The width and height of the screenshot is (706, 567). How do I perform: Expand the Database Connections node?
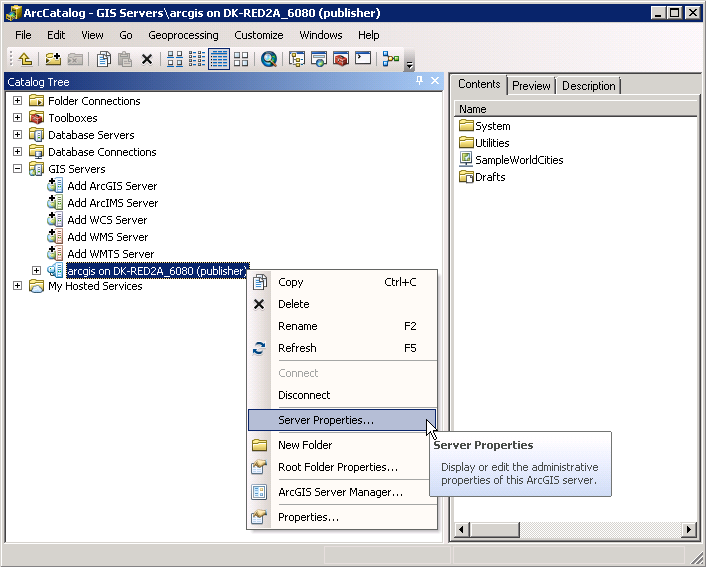pos(18,152)
